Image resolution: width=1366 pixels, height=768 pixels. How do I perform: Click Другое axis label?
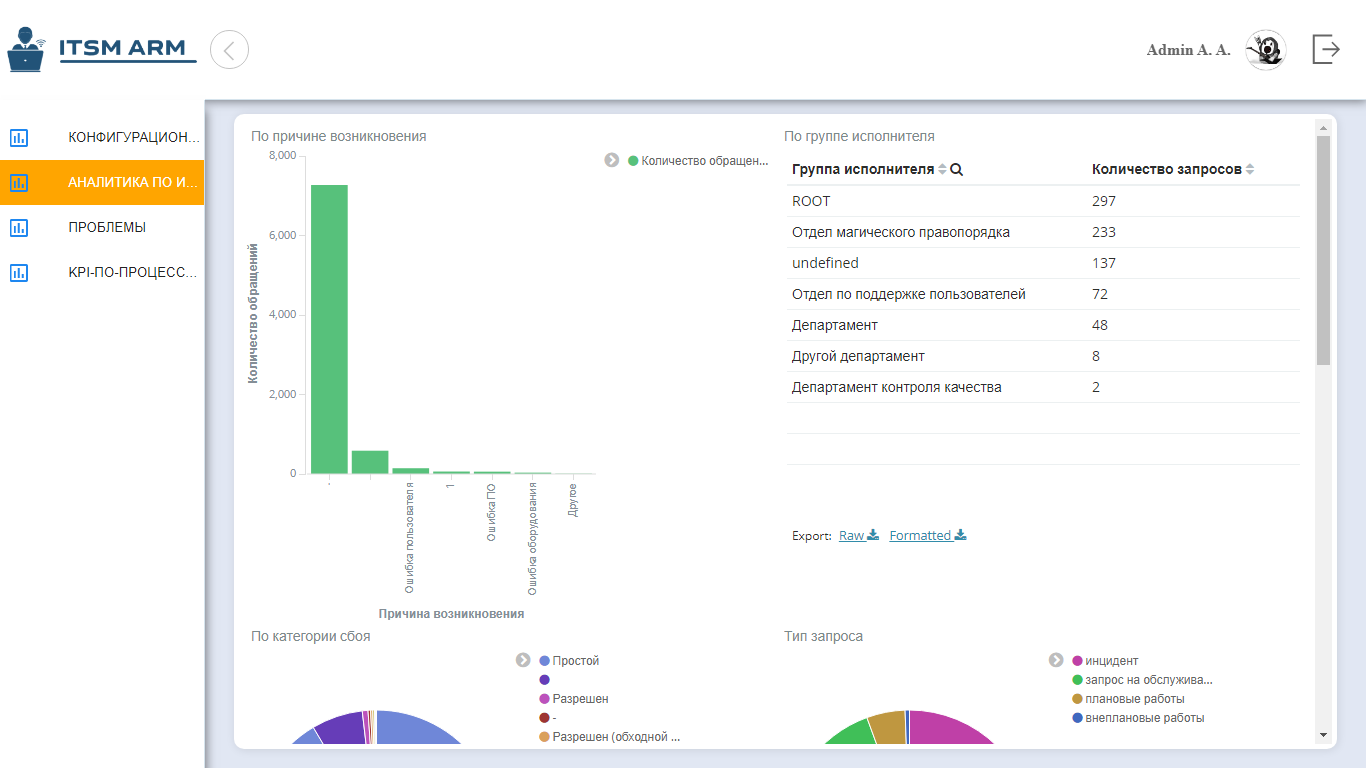click(573, 499)
